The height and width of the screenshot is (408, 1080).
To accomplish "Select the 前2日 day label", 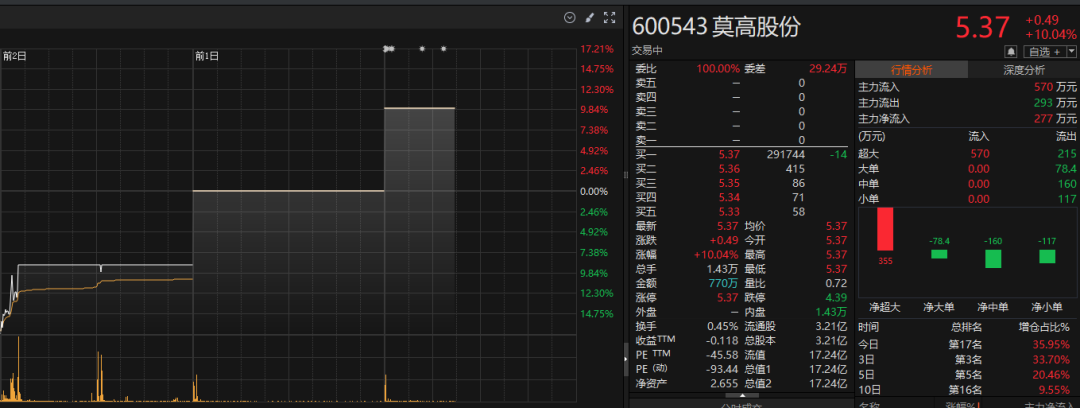I will [x=14, y=56].
